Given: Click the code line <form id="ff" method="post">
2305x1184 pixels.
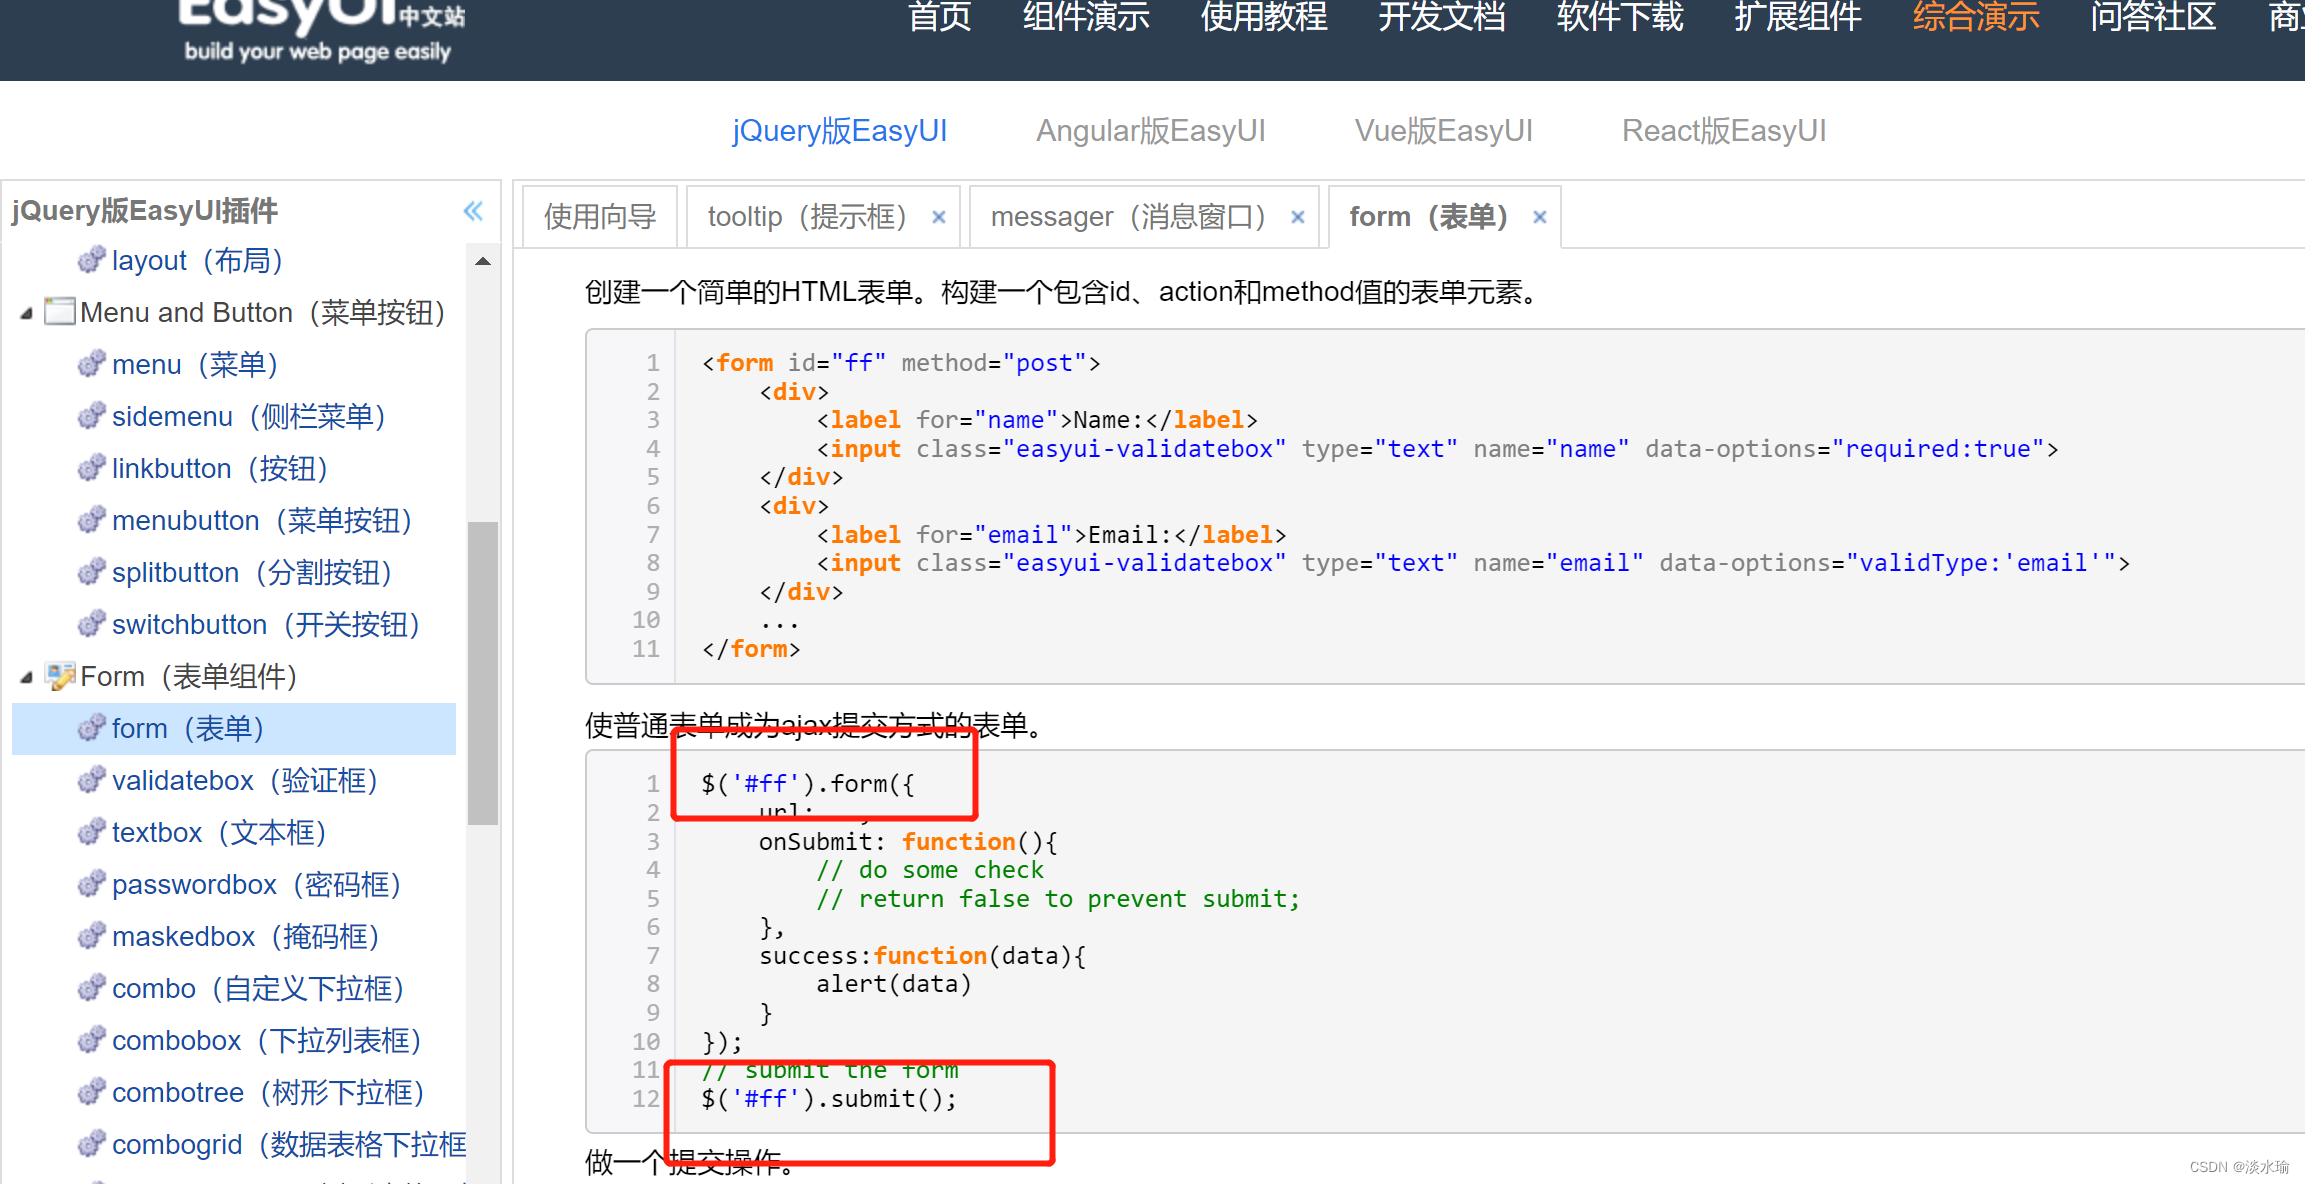Looking at the screenshot, I should point(901,363).
